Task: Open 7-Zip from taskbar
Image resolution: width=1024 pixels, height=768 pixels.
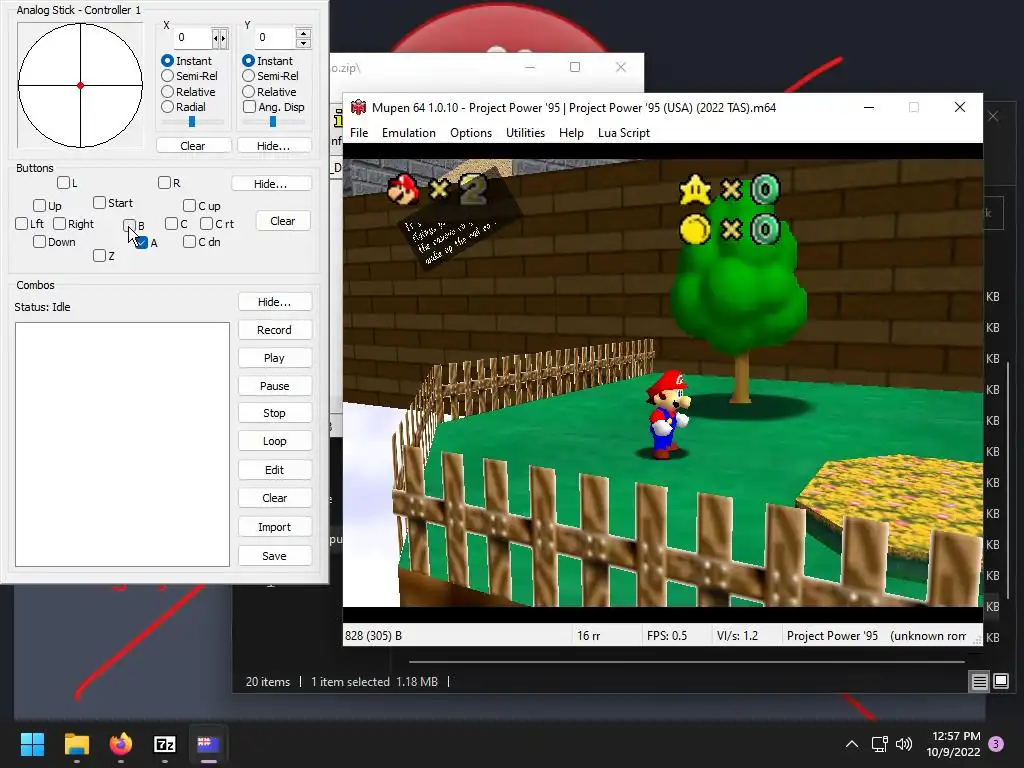Action: [x=165, y=744]
